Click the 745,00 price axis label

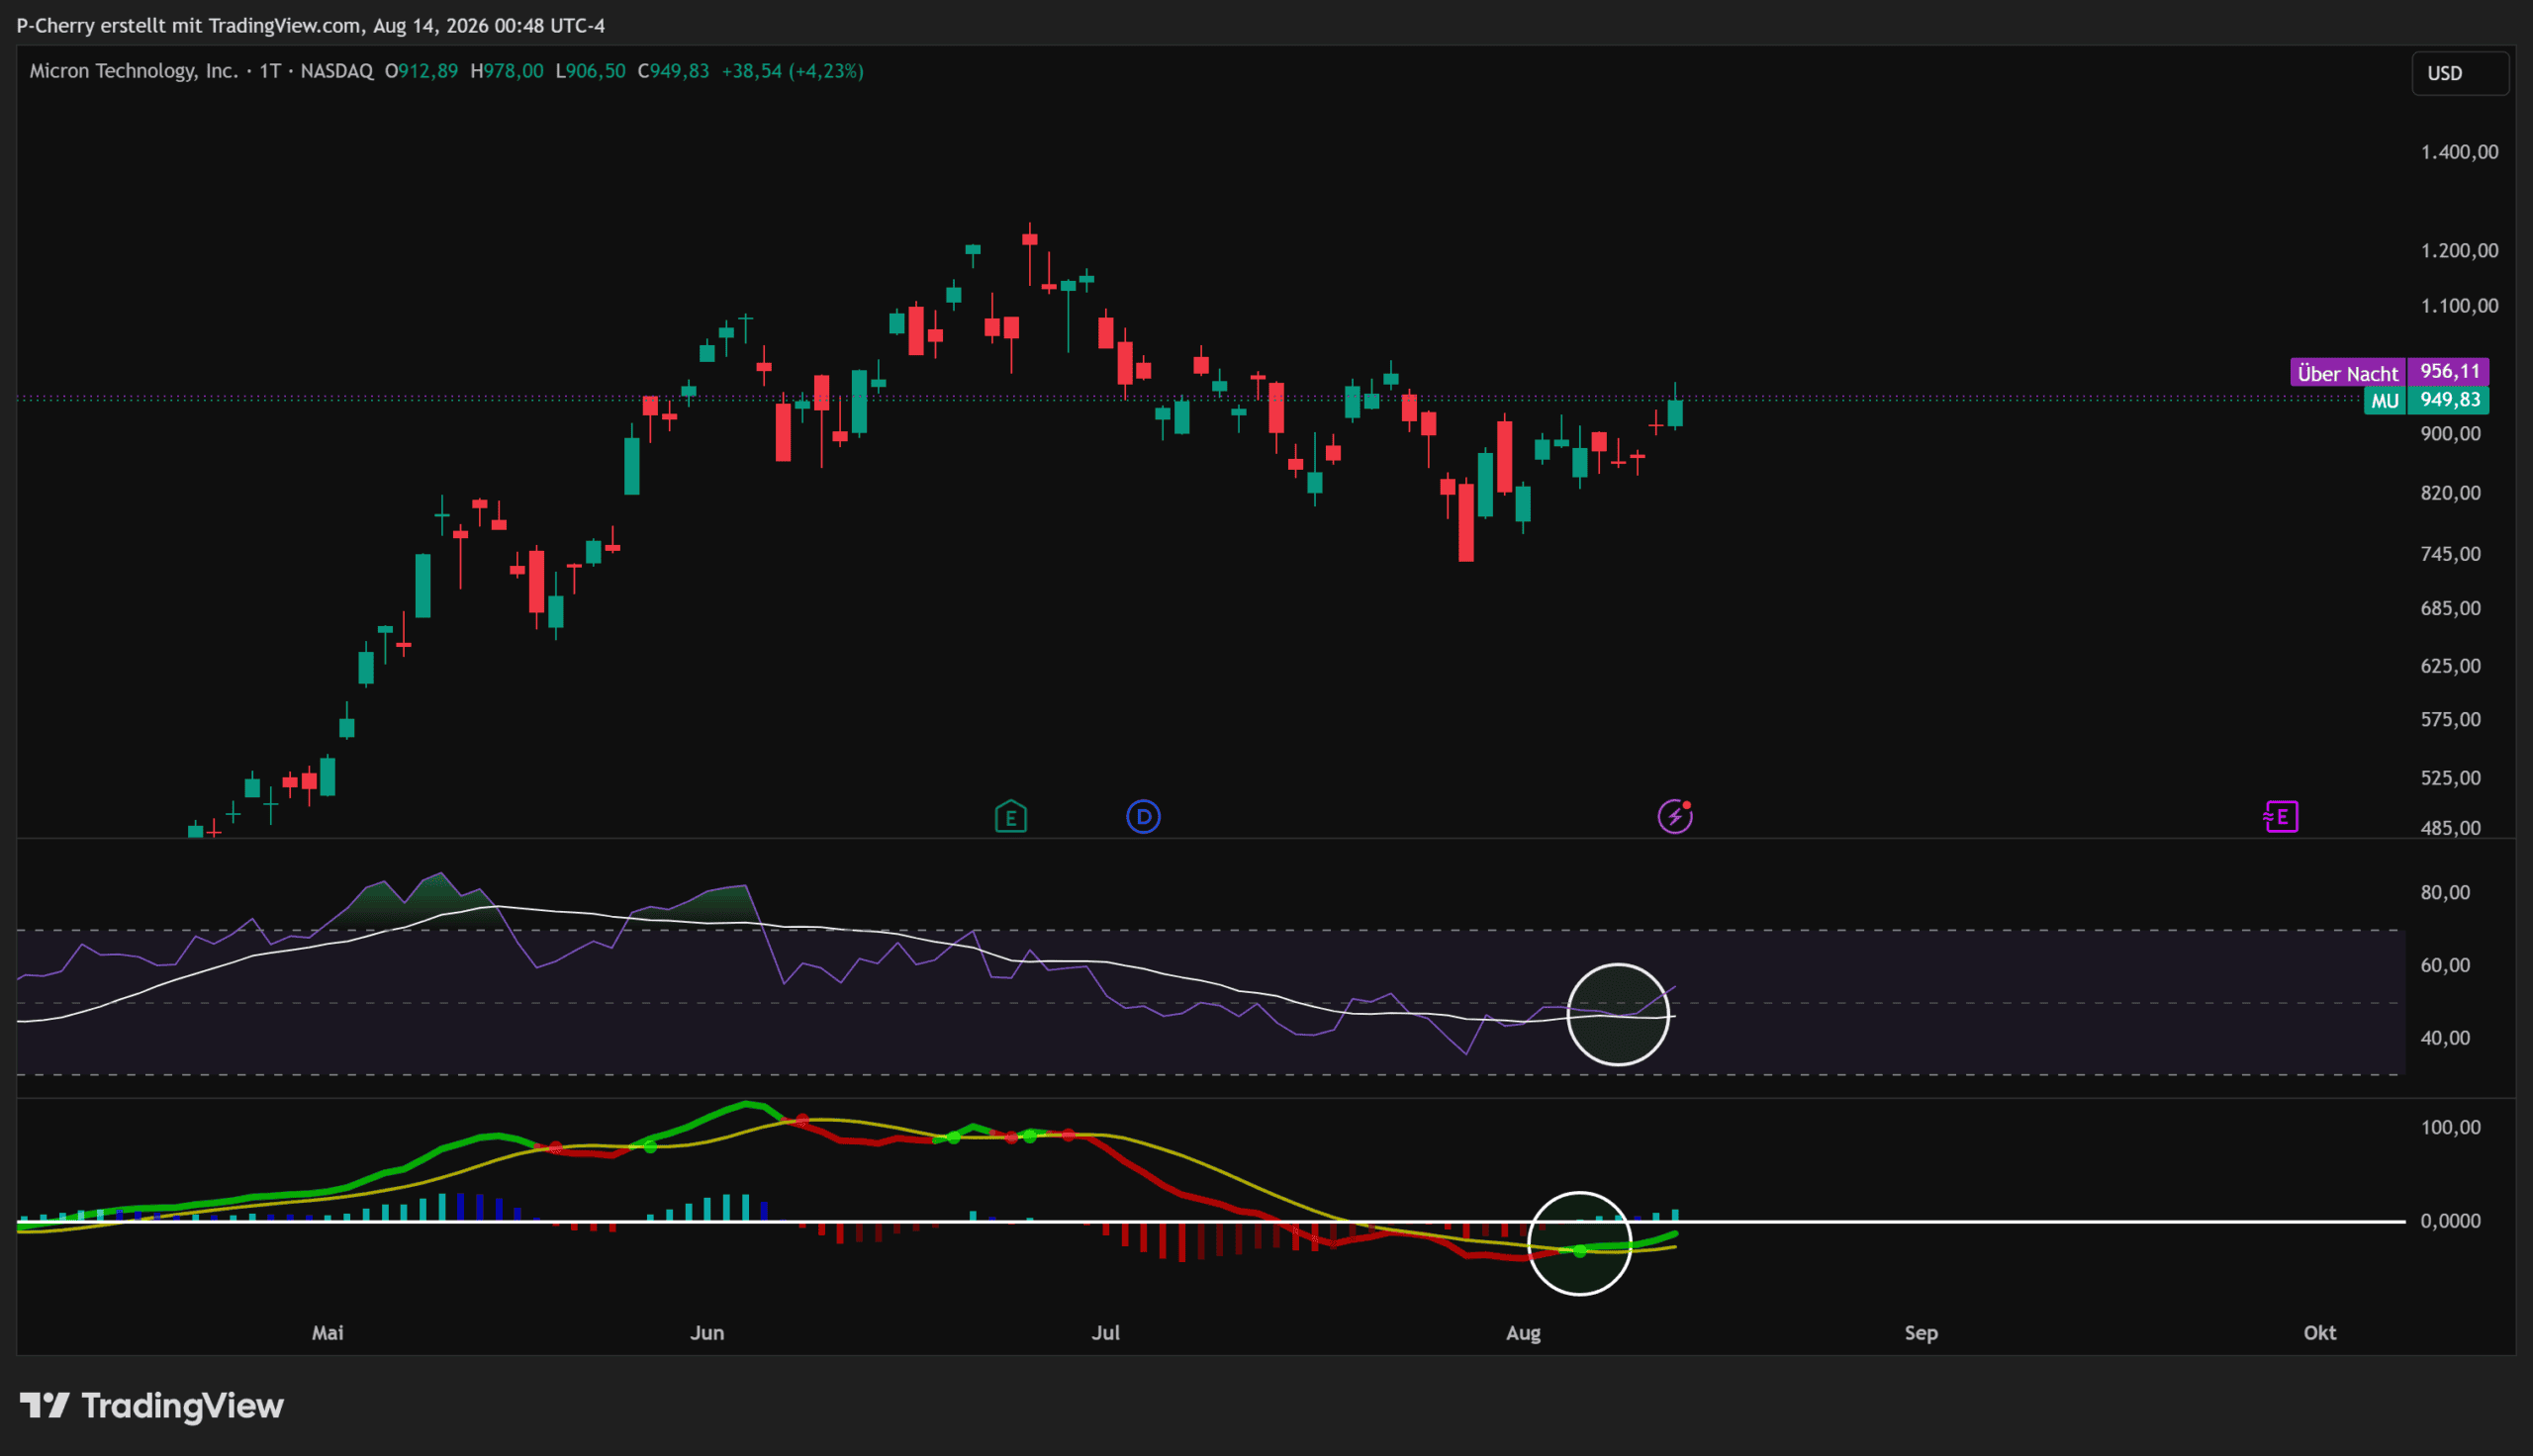(2450, 554)
